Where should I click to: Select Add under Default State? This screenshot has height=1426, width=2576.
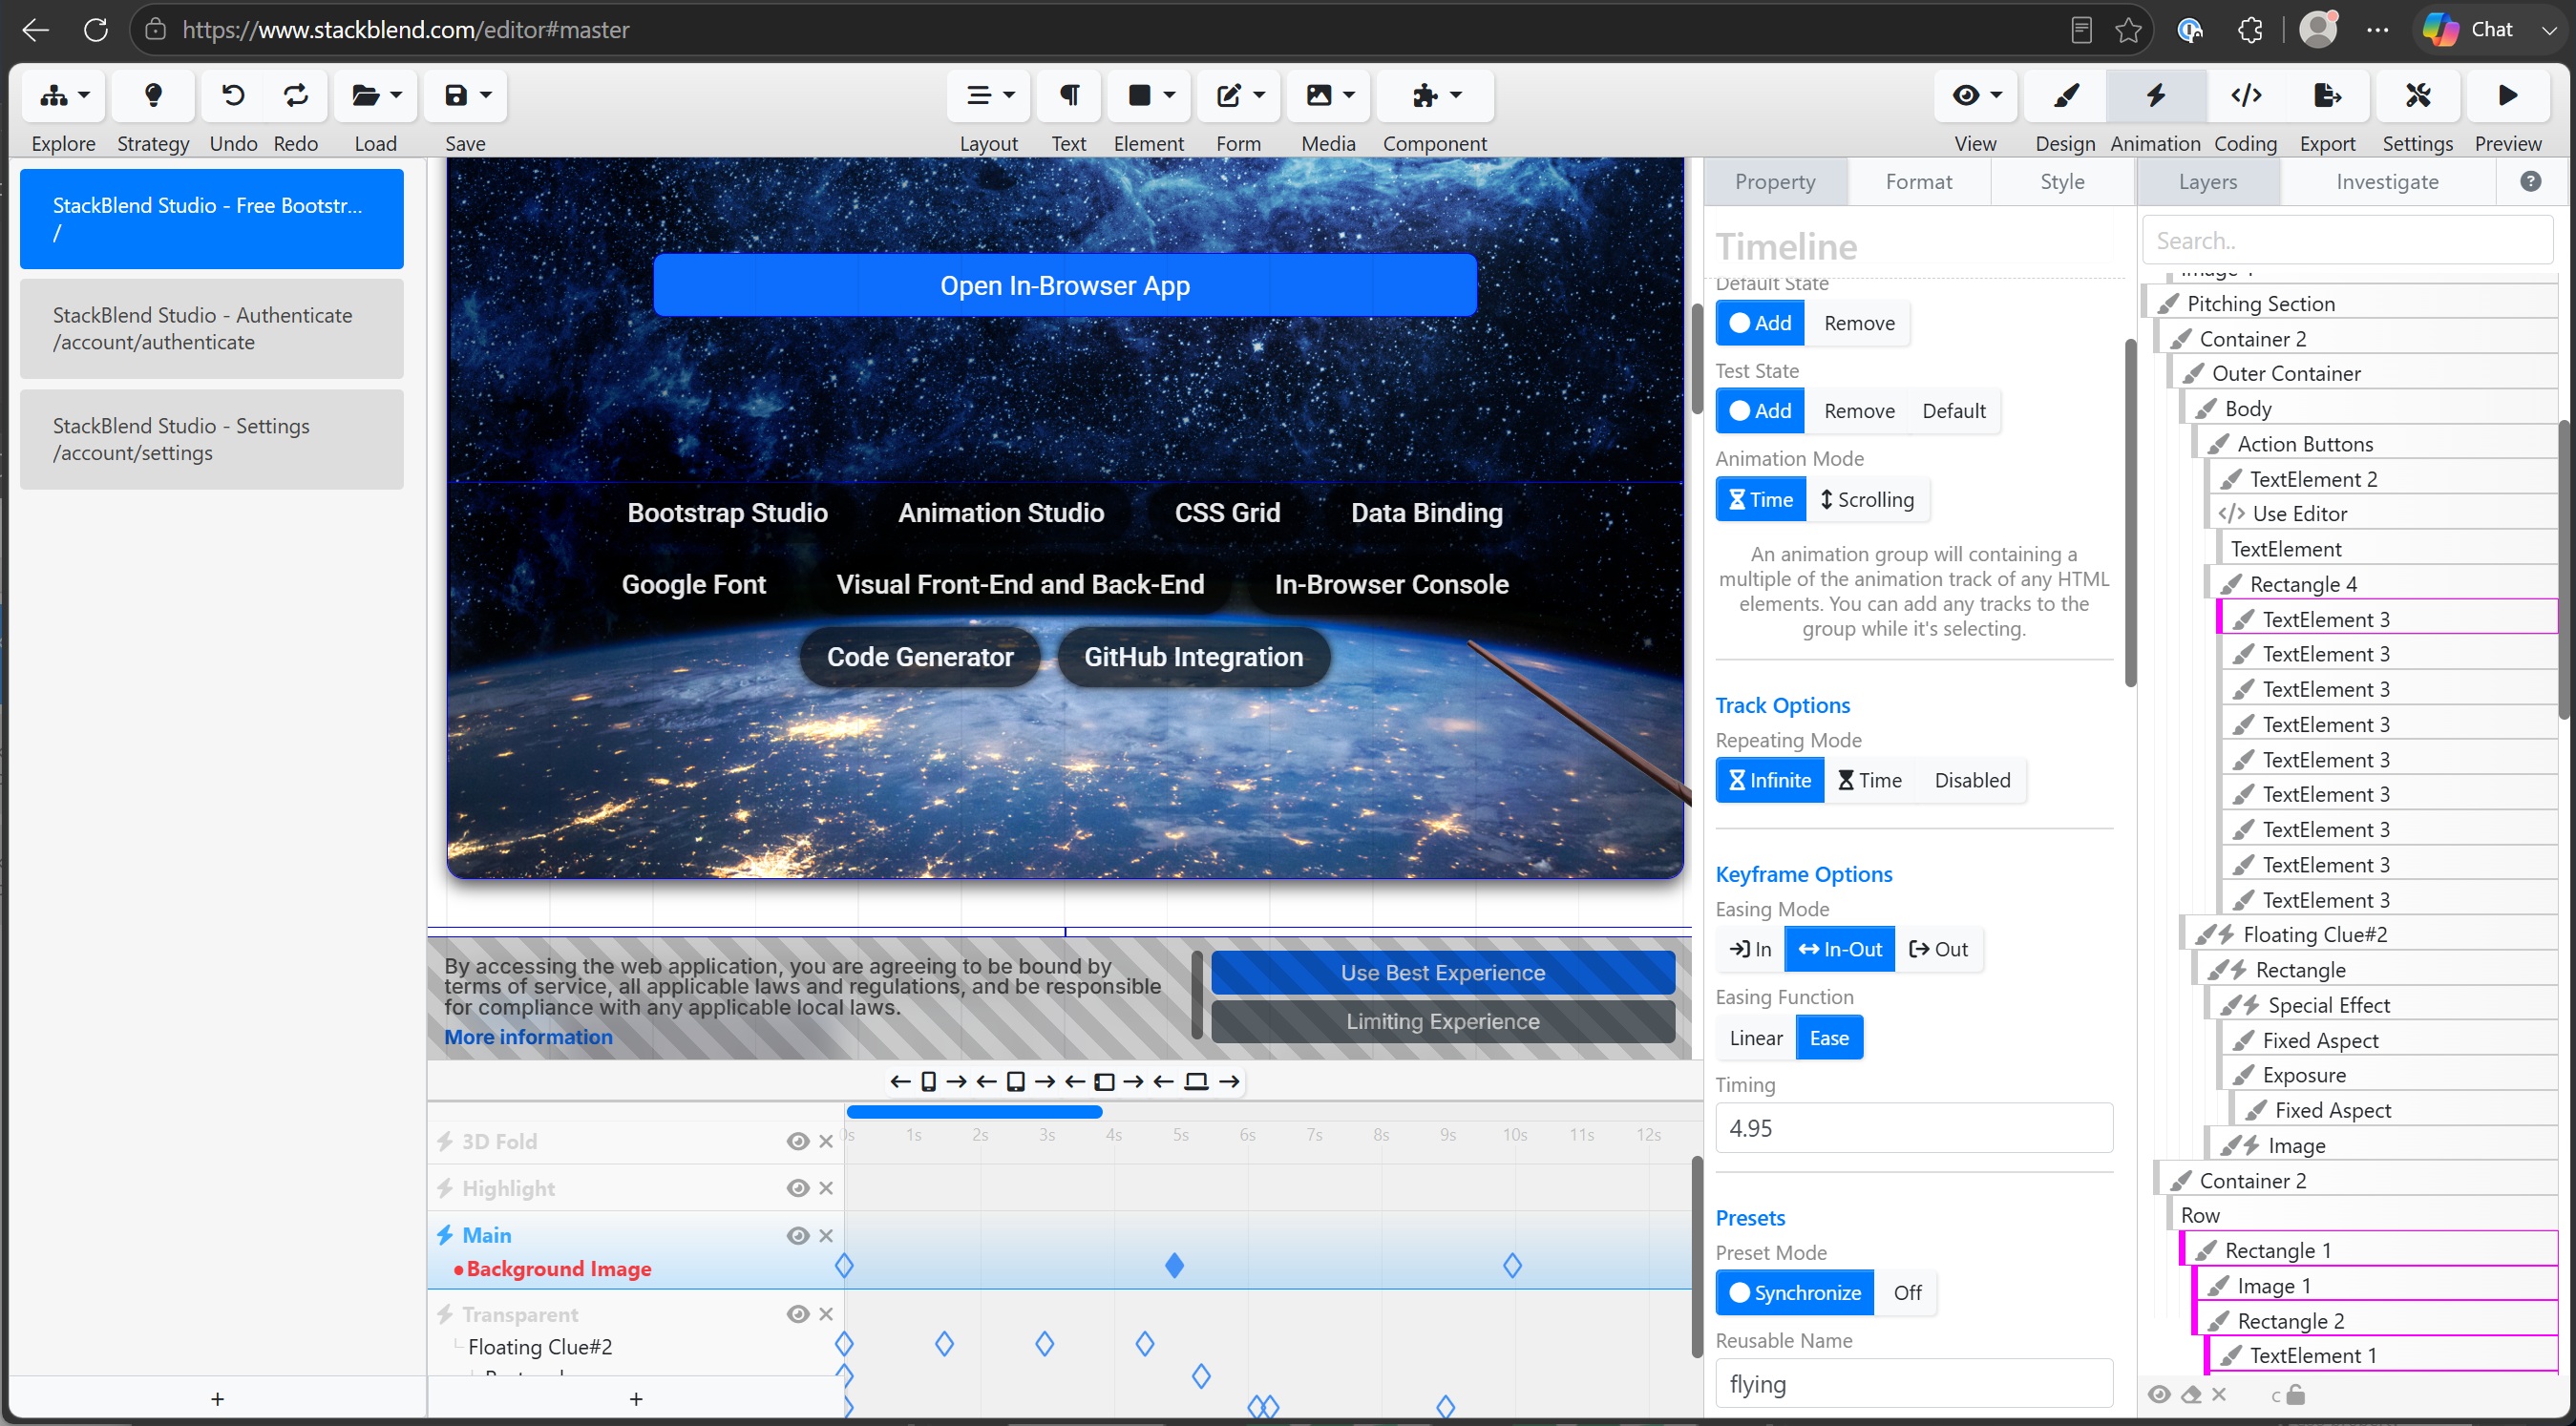click(1760, 323)
